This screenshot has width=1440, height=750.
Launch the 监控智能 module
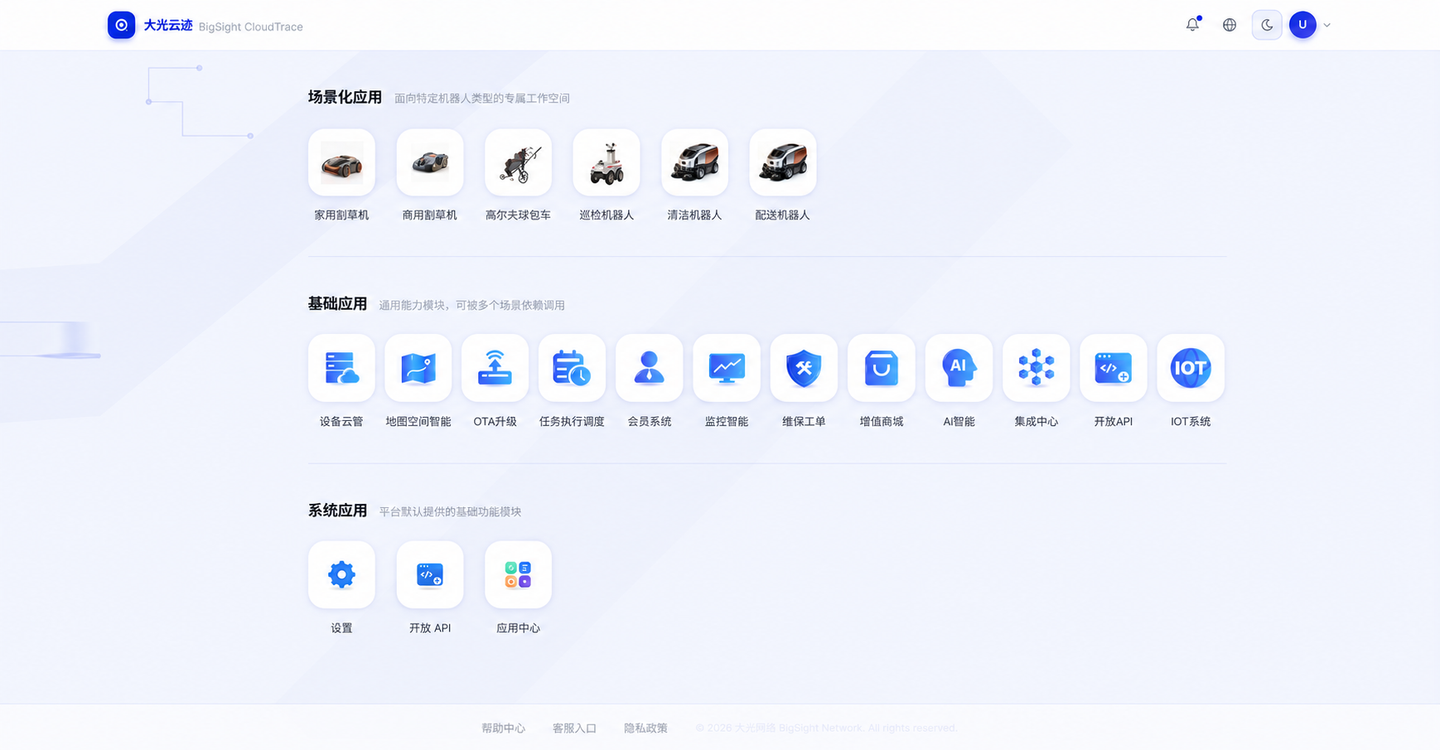(x=727, y=368)
